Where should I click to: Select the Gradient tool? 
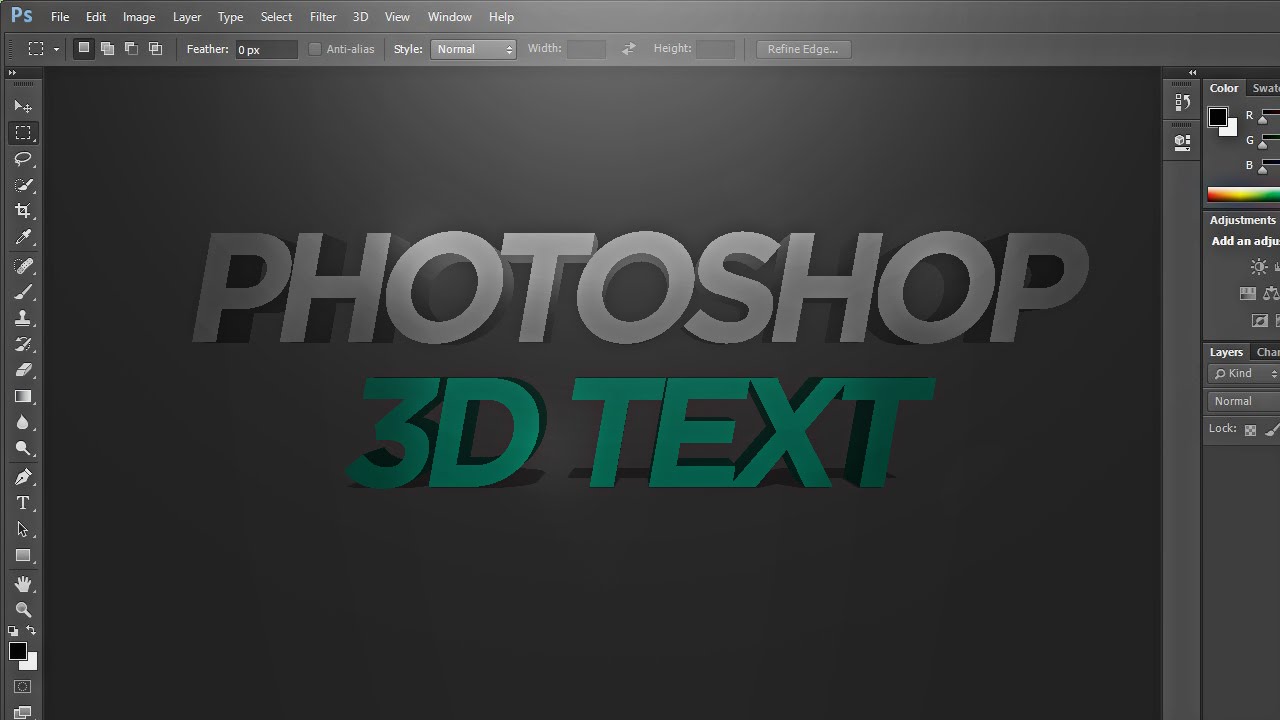pyautogui.click(x=23, y=396)
